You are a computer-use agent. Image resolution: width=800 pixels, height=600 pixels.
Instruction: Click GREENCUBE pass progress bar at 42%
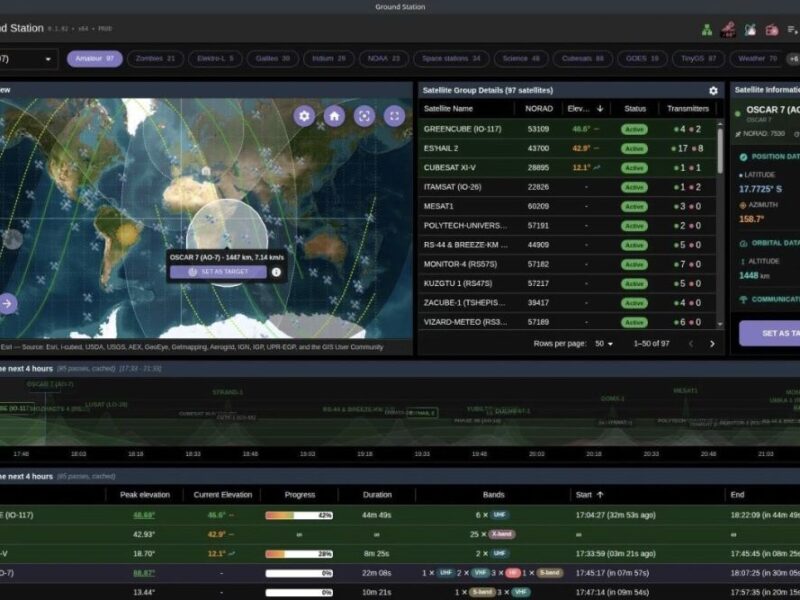(298, 515)
